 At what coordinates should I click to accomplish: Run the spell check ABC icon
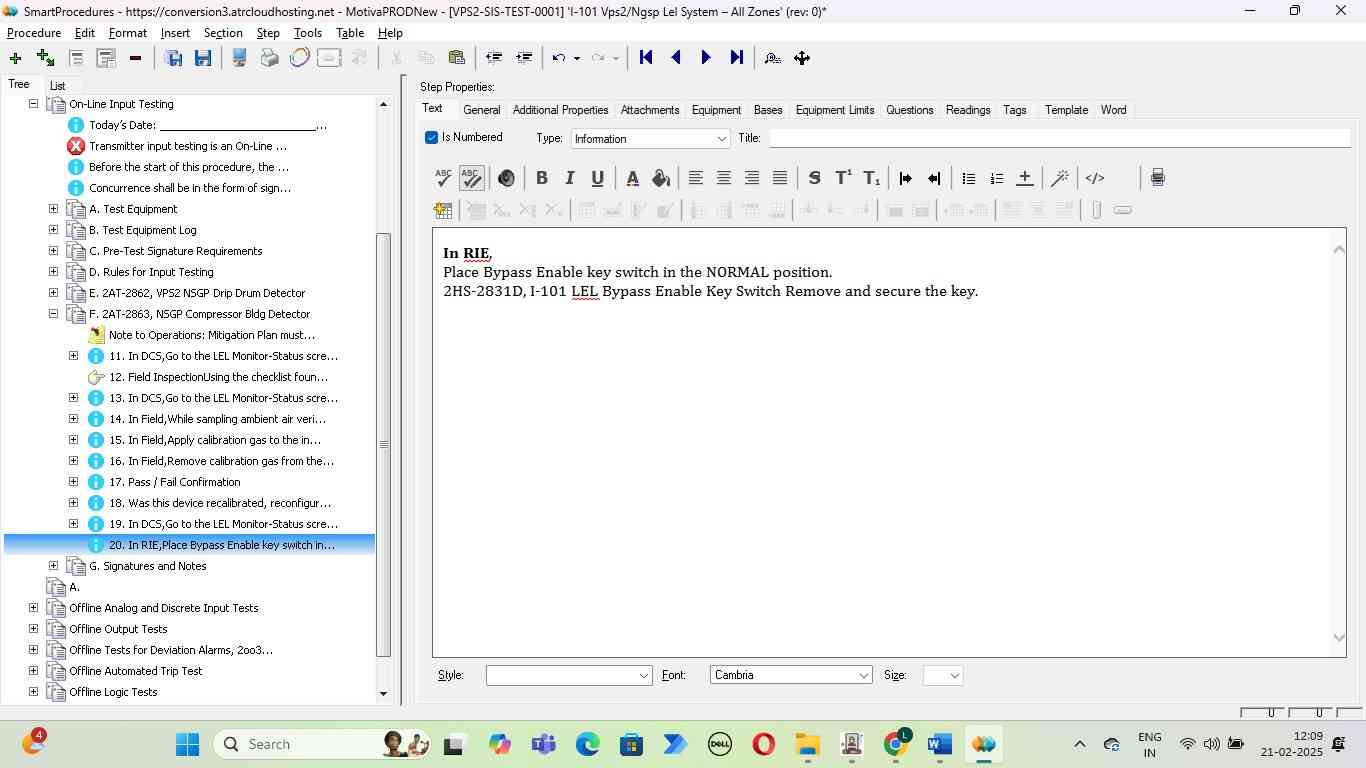tap(443, 178)
